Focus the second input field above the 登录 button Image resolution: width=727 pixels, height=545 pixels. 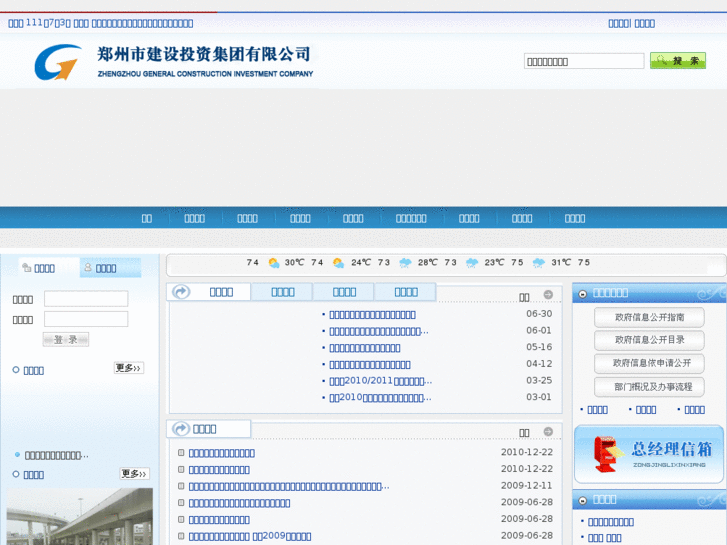coord(86,319)
